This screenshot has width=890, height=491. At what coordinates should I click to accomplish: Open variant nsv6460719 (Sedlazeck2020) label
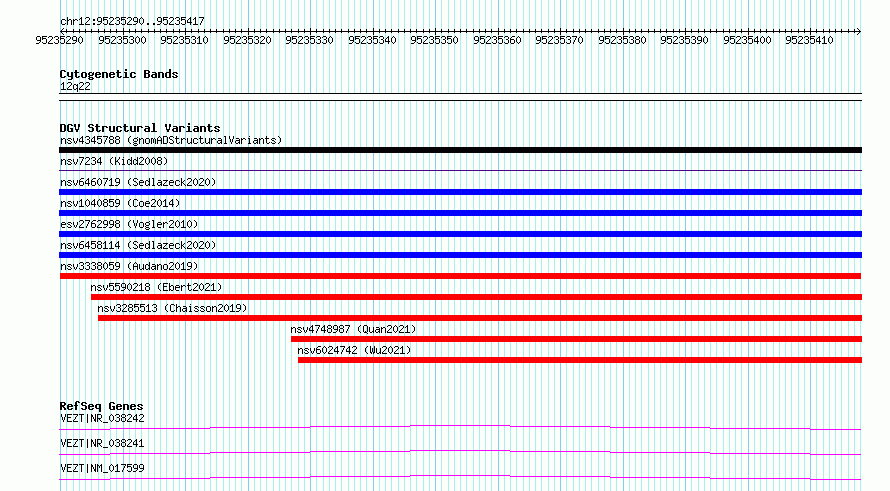(x=138, y=182)
